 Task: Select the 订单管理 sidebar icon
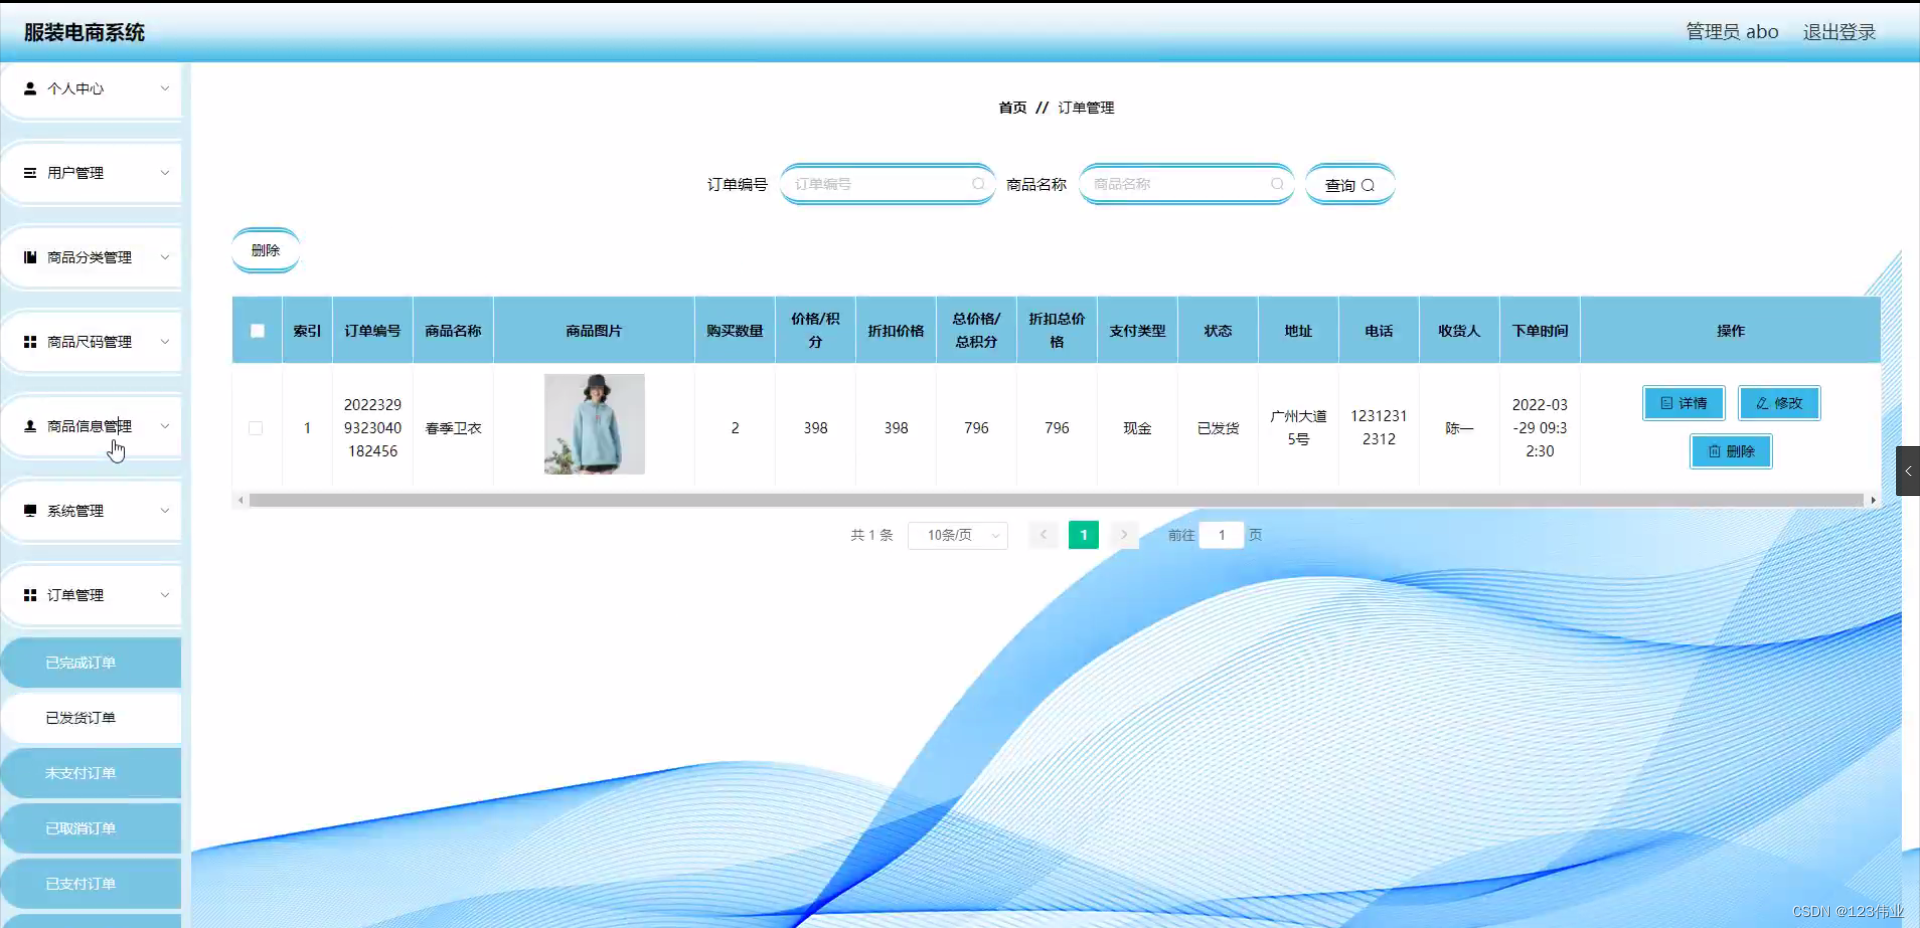coord(29,595)
